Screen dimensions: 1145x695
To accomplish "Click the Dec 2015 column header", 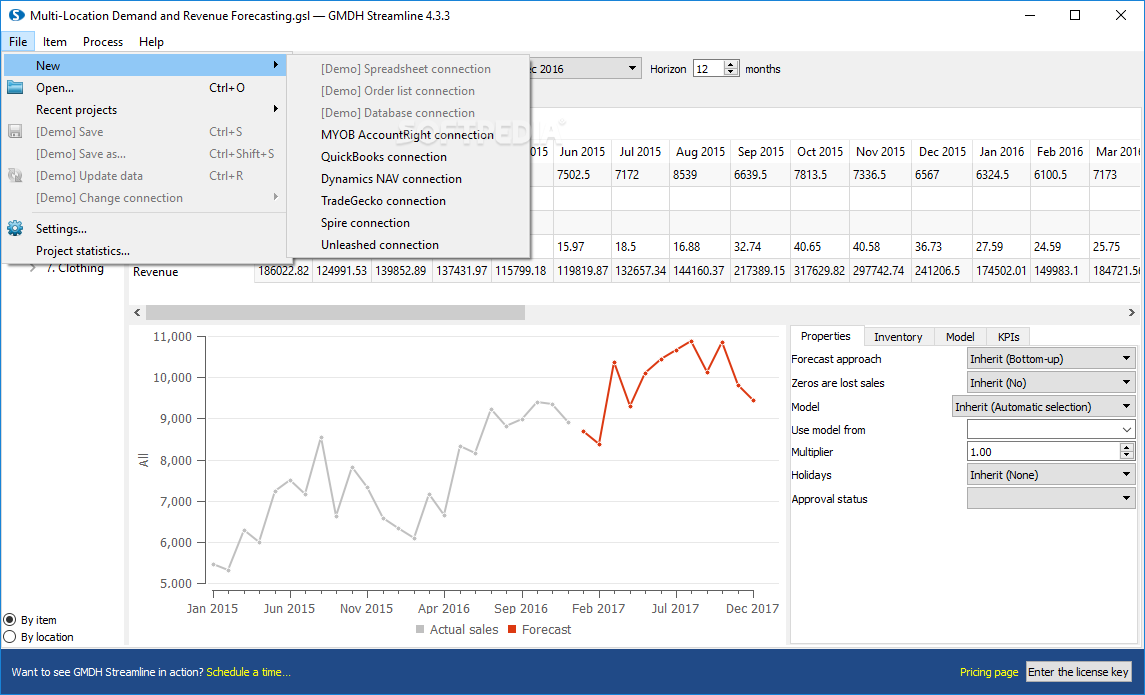I will point(942,151).
